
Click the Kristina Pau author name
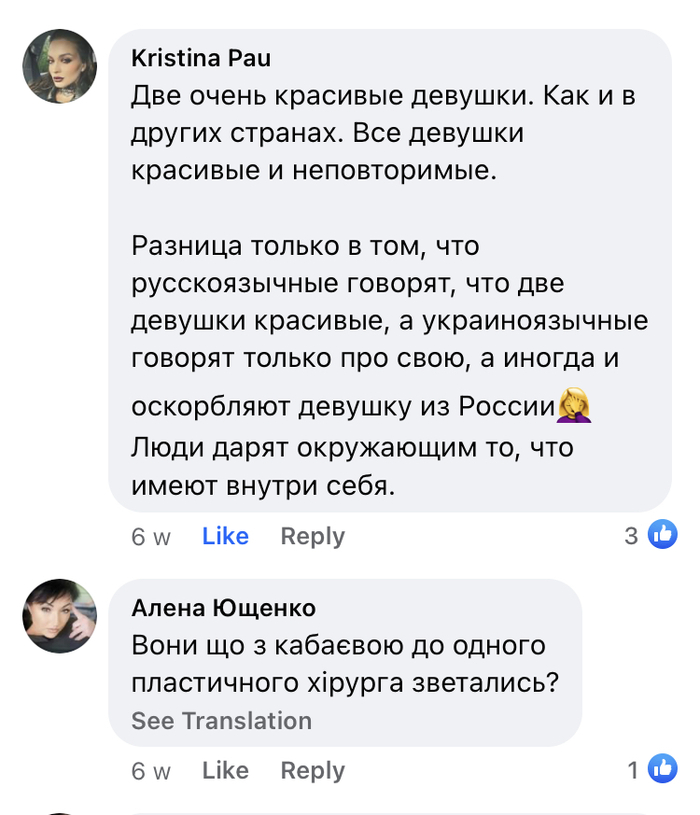(x=201, y=58)
